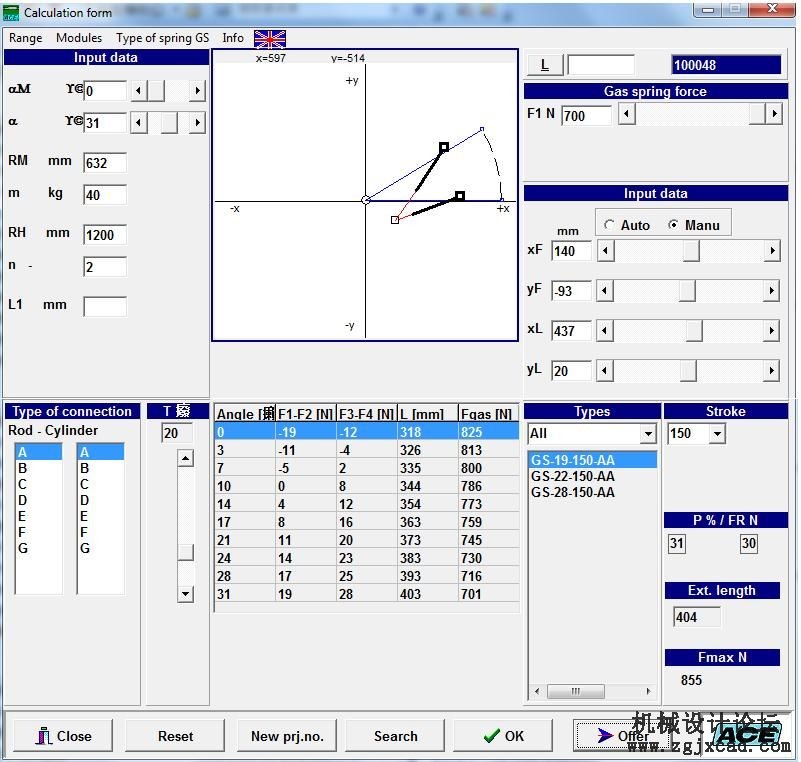The width and height of the screenshot is (801, 762).
Task: Open the Stroke 150 dropdown
Action: (717, 434)
